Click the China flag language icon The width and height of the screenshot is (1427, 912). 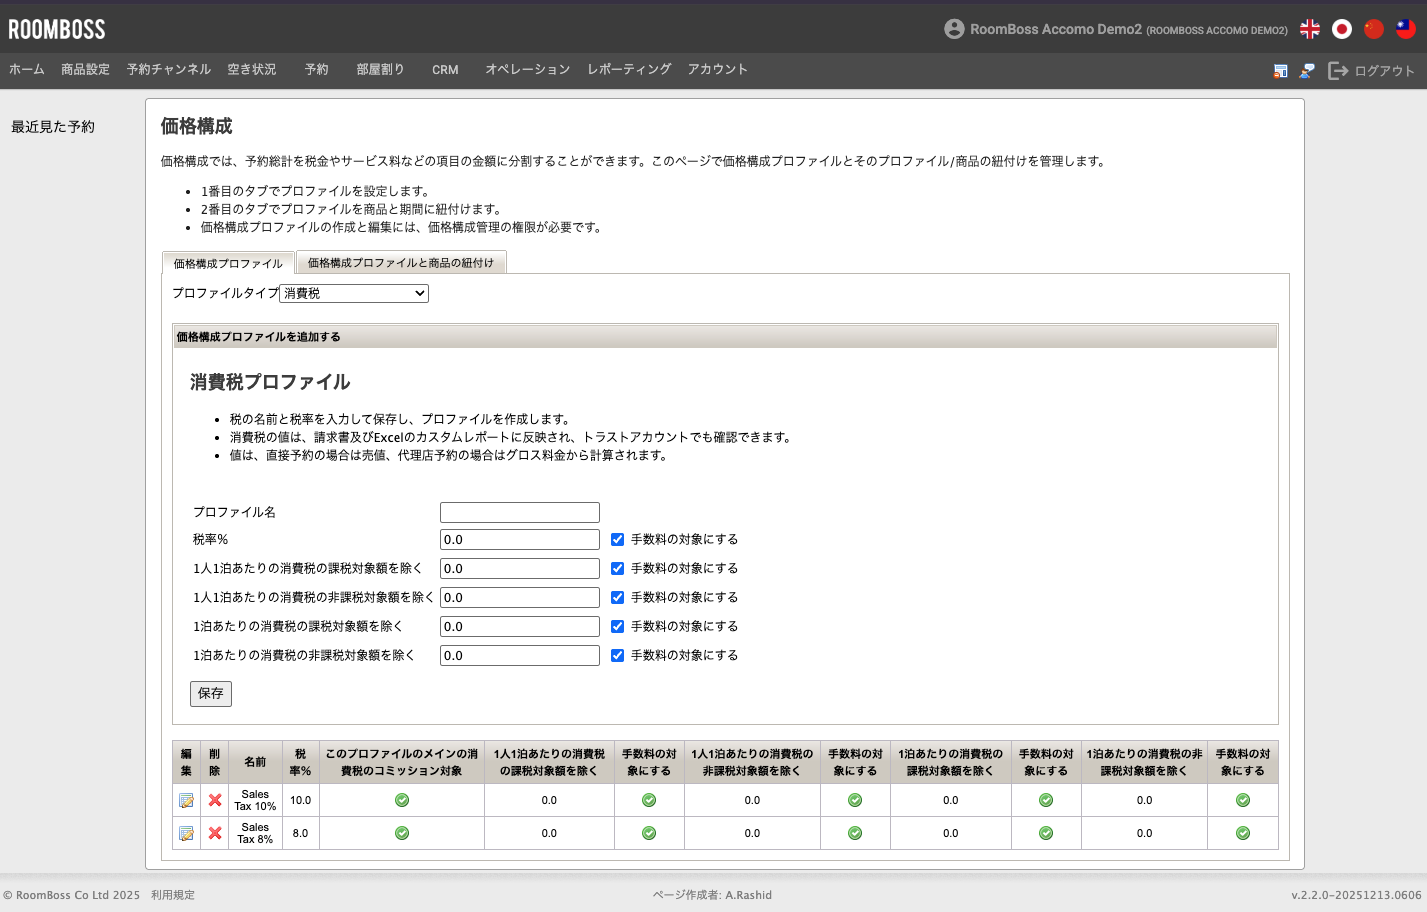pos(1374,29)
